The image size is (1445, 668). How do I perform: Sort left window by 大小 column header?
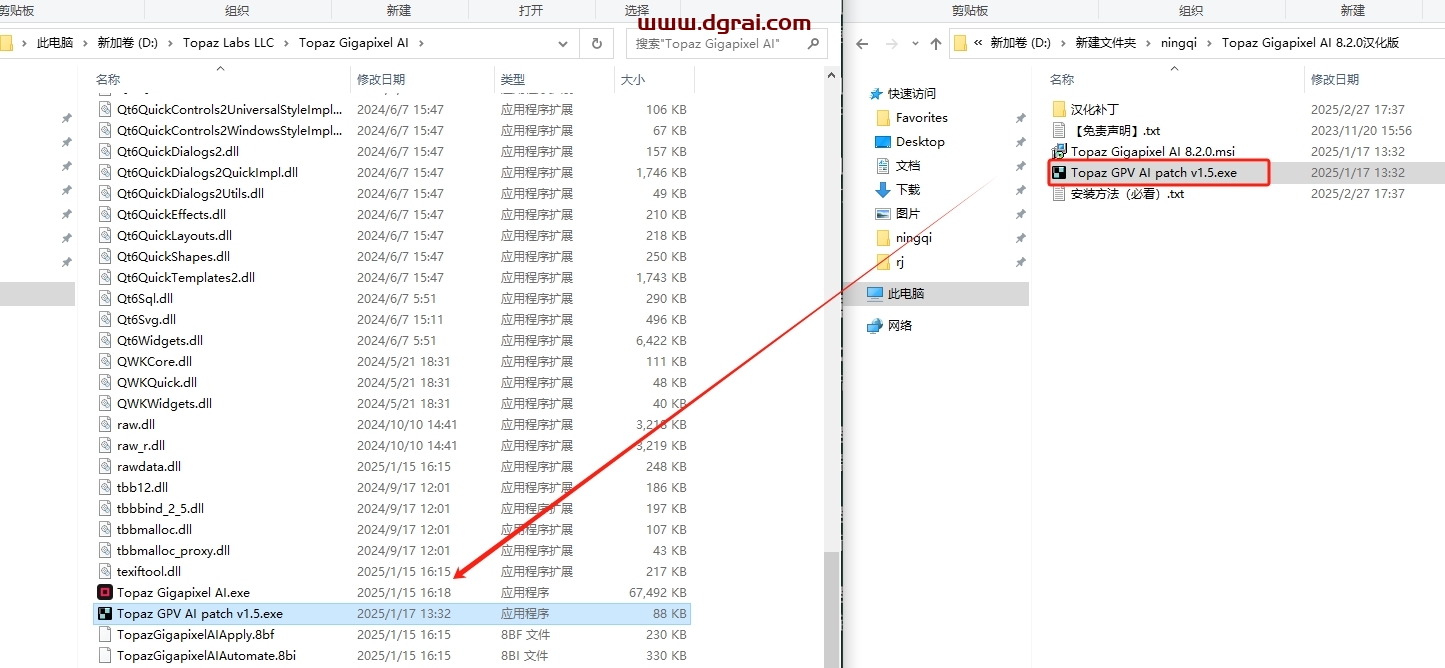633,79
